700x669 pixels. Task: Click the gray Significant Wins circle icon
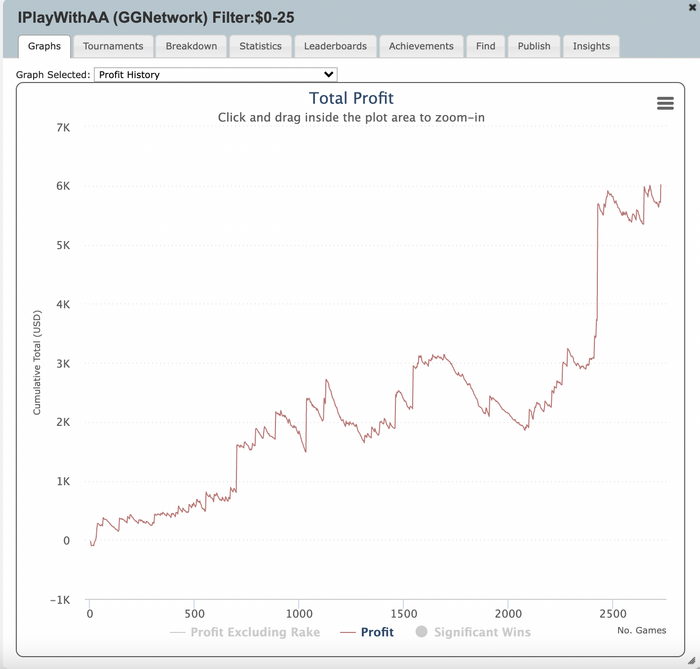tap(421, 632)
